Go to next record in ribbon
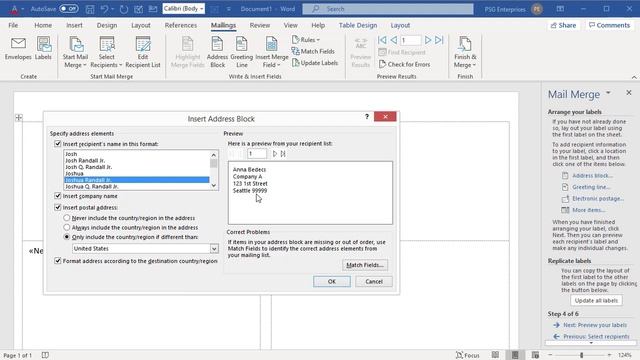This screenshot has height=360, width=640. (428, 40)
